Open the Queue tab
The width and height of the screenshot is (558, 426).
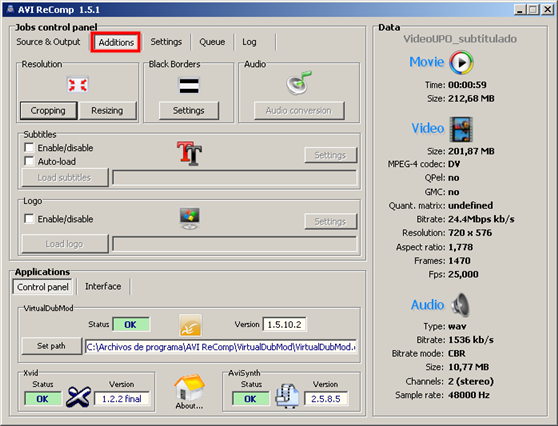212,42
